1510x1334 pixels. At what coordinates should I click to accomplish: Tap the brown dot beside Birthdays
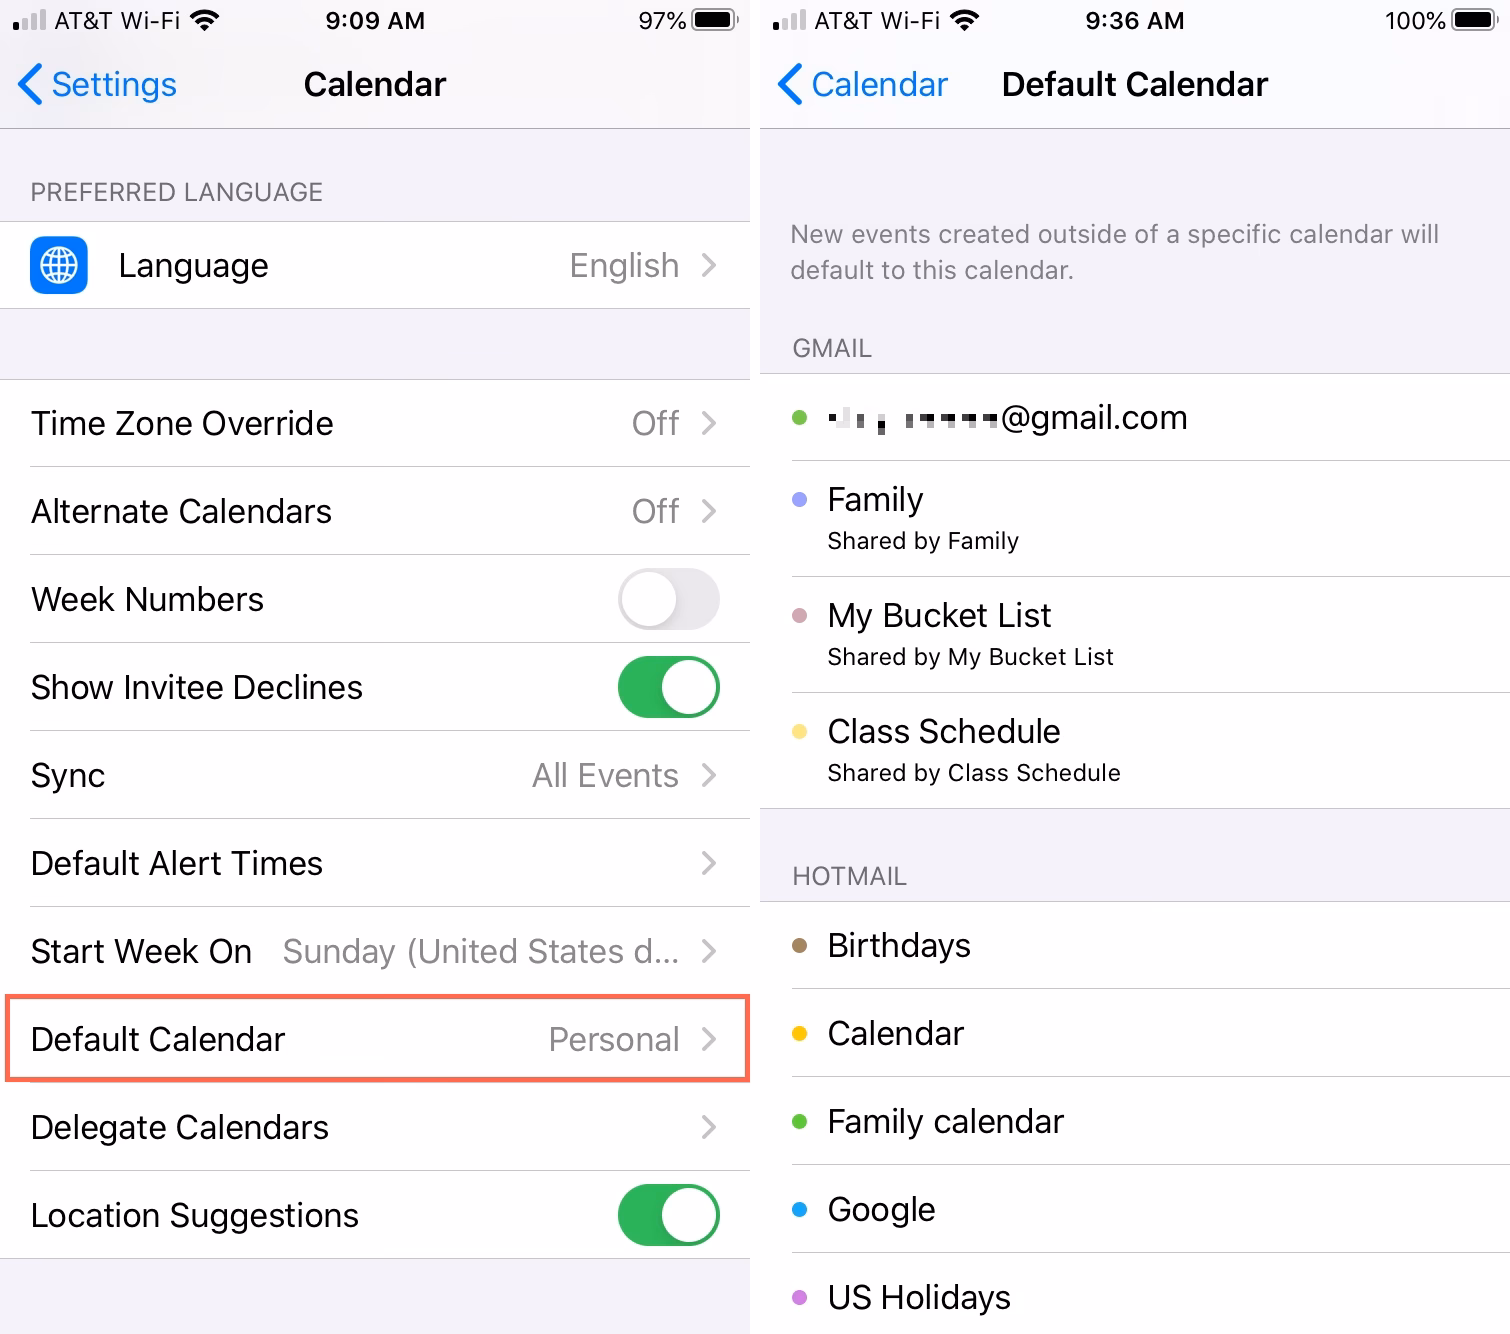(799, 946)
